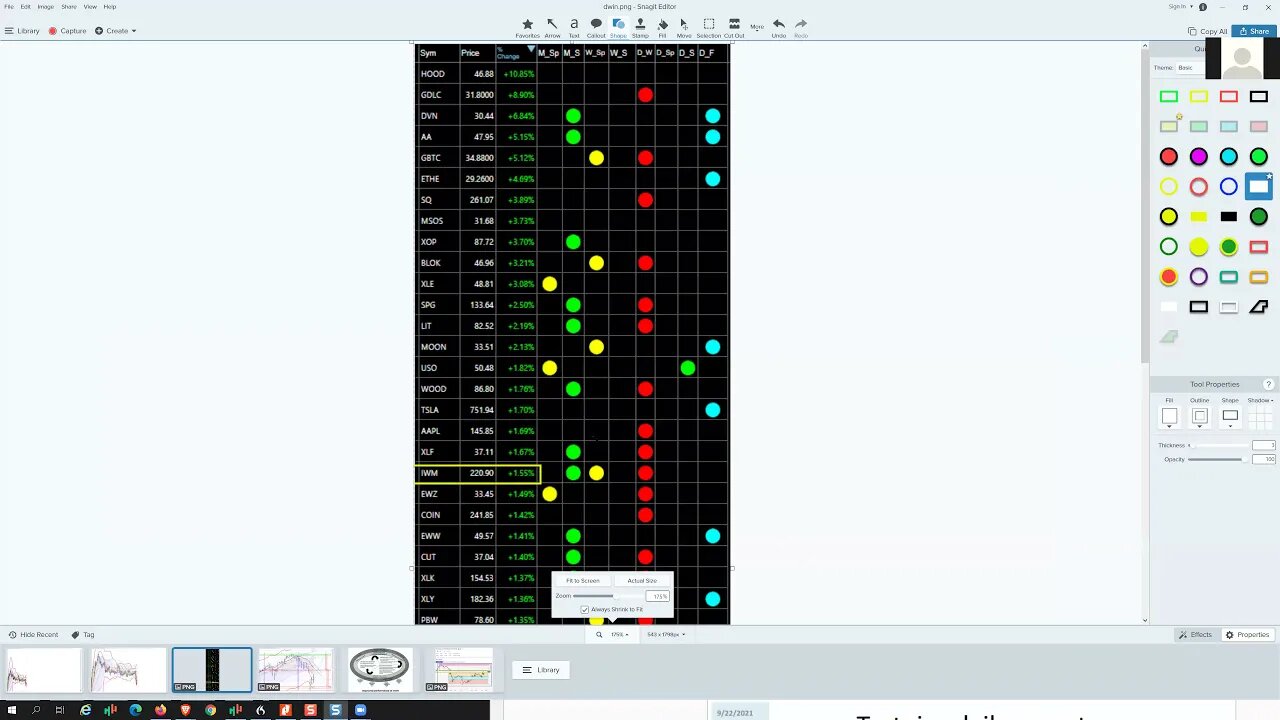This screenshot has height=720, width=1280.
Task: Select the Callout tool
Action: click(x=596, y=28)
